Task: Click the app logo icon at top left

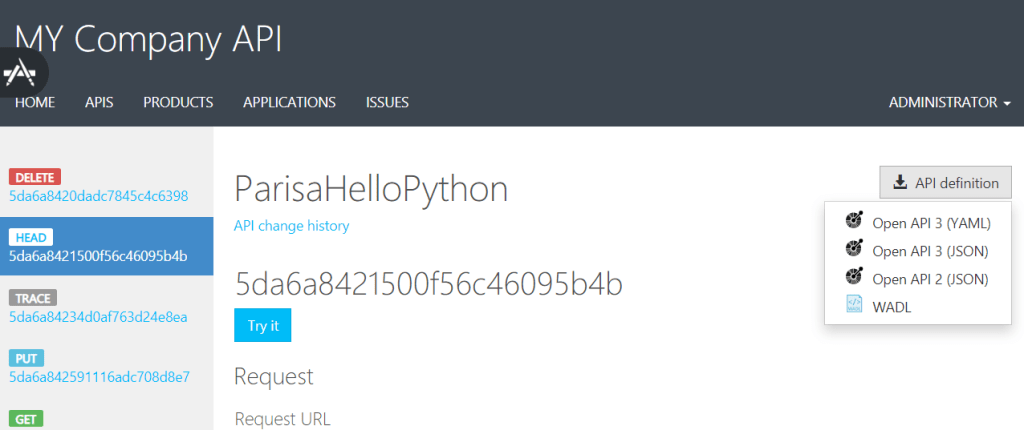Action: [22, 74]
